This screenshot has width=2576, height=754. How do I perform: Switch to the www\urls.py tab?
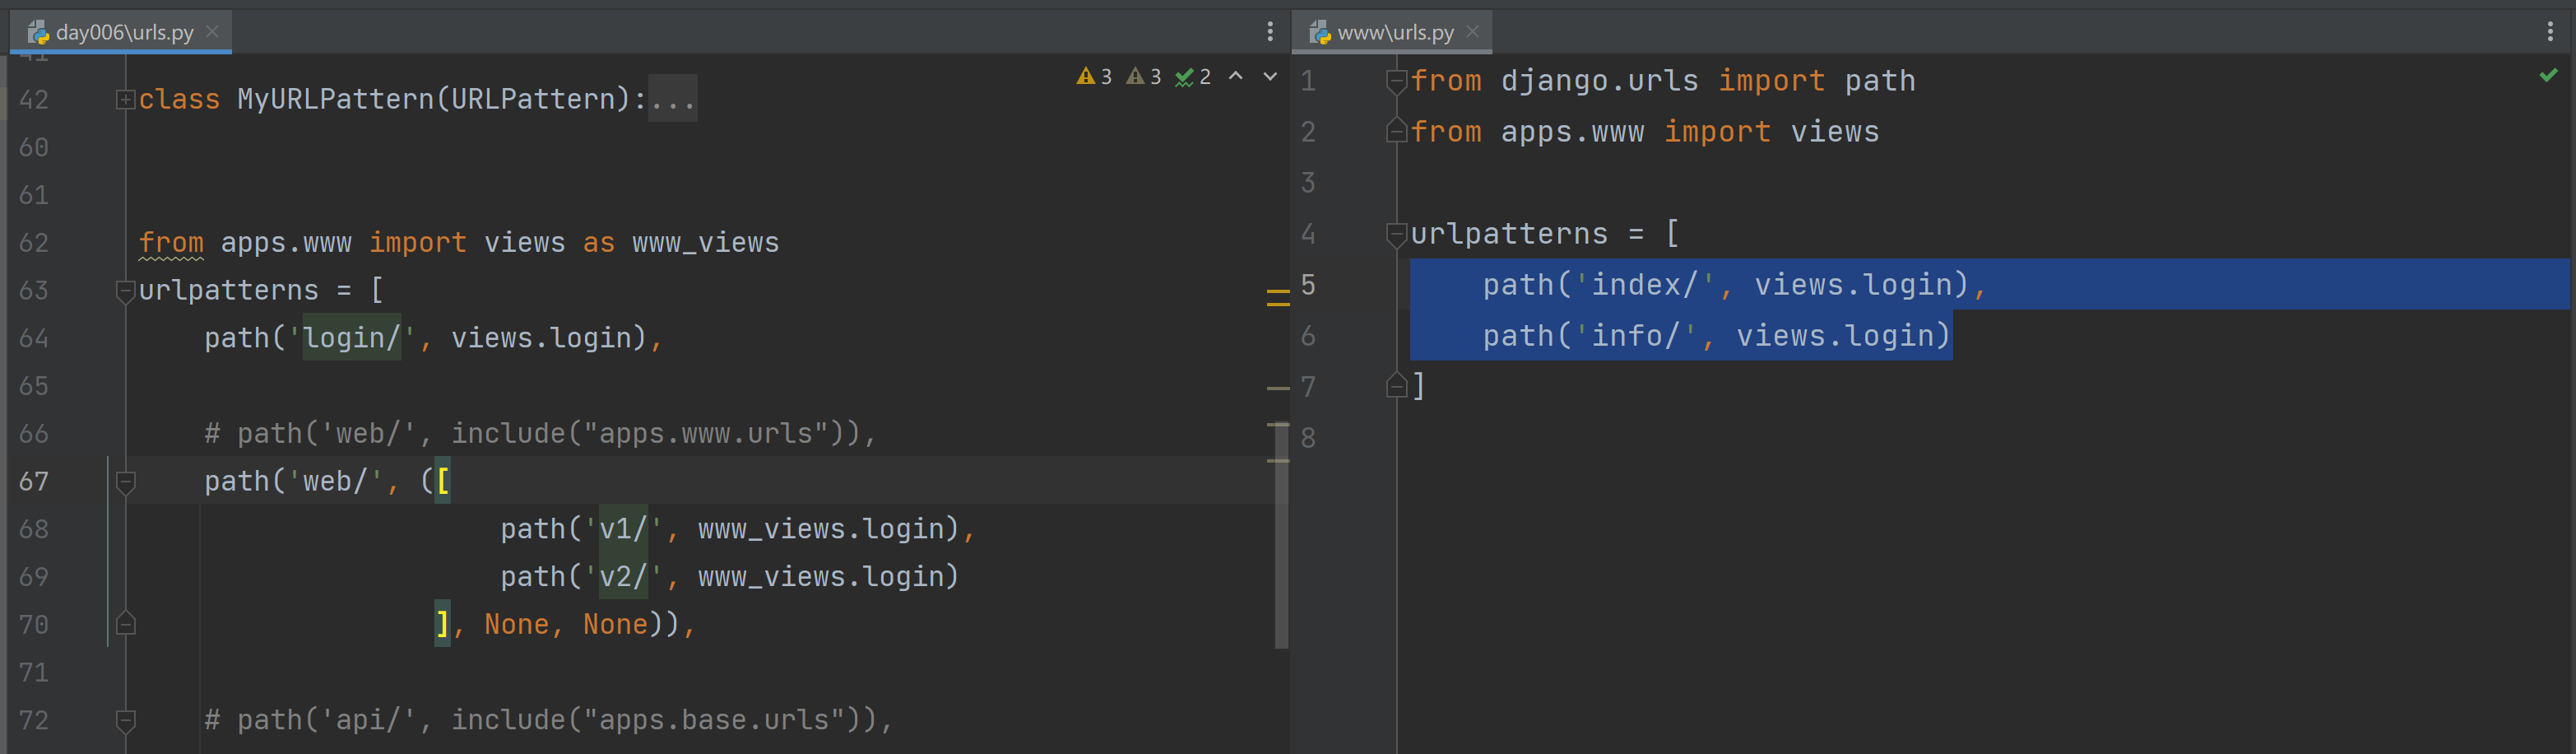coord(1395,32)
